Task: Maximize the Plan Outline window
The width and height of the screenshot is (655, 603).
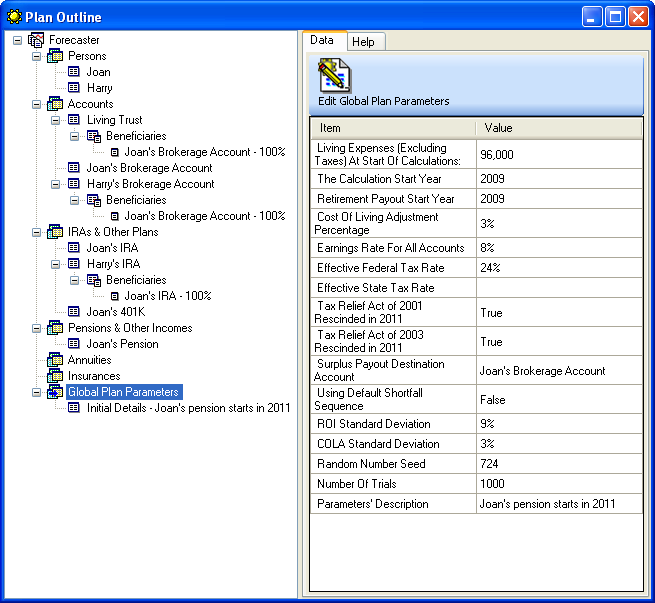Action: 615,17
